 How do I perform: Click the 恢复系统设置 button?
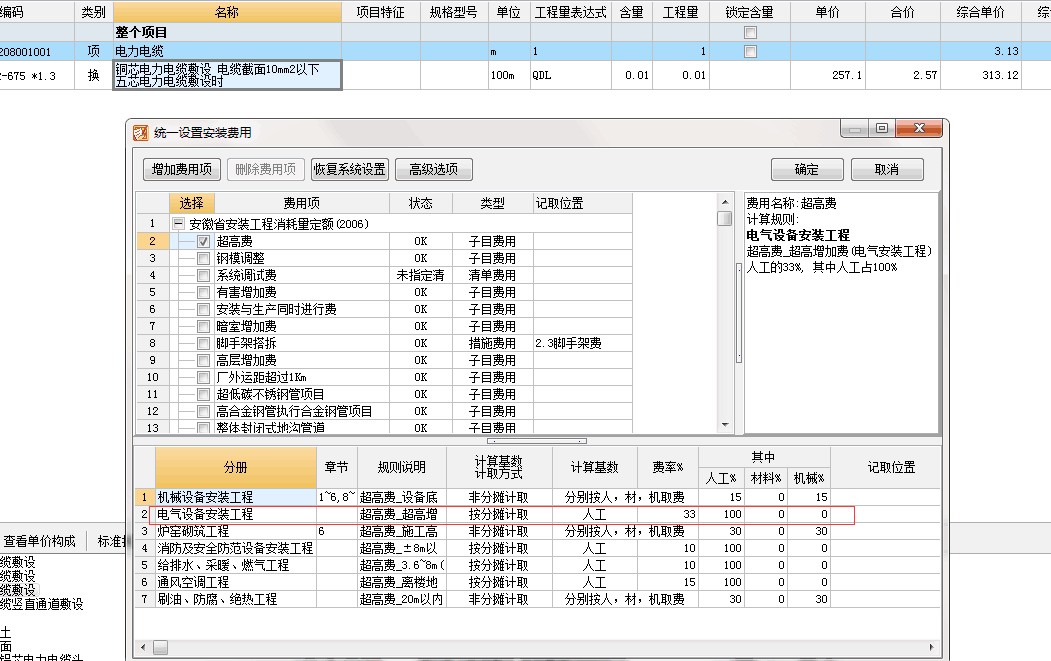point(350,170)
